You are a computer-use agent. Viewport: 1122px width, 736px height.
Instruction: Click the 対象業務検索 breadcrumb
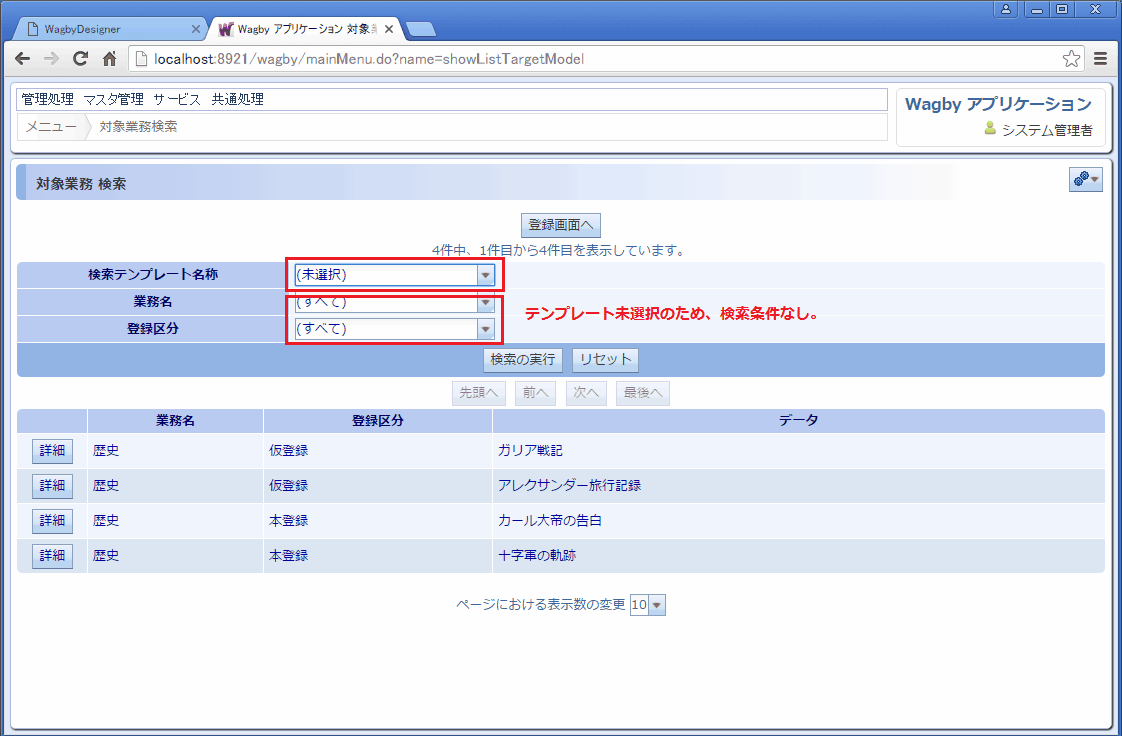click(x=138, y=127)
